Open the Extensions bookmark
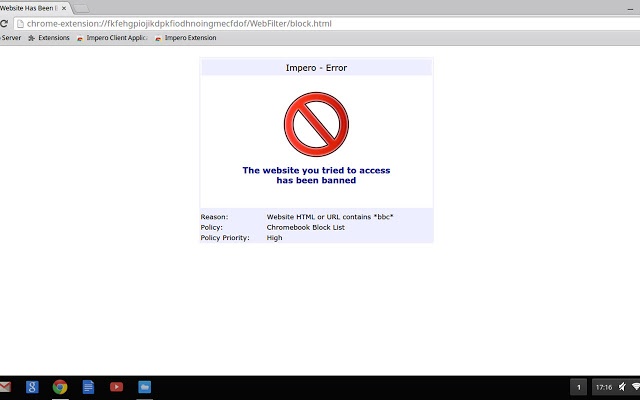640x400 pixels. (49, 38)
